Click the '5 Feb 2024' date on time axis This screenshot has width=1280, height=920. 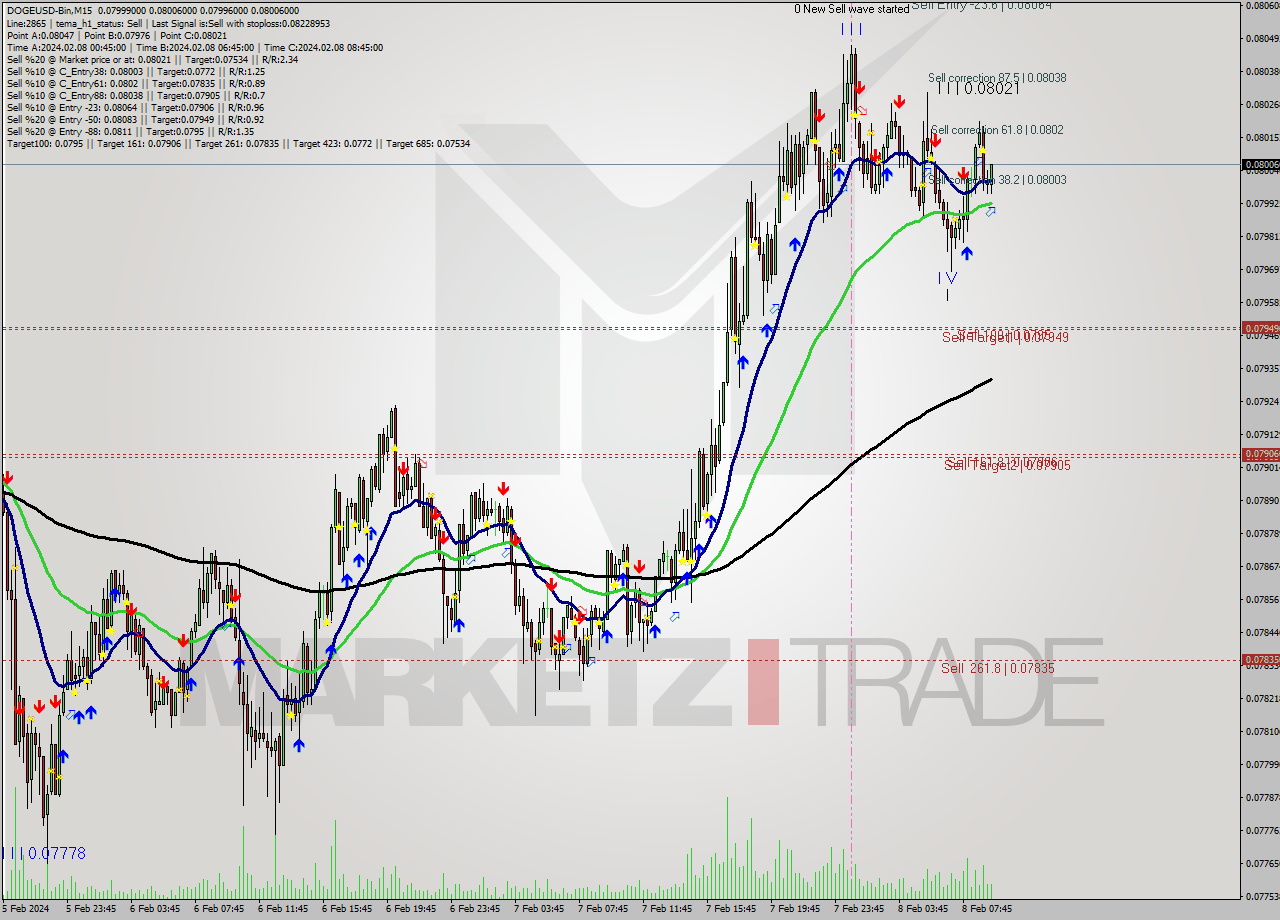[24, 909]
